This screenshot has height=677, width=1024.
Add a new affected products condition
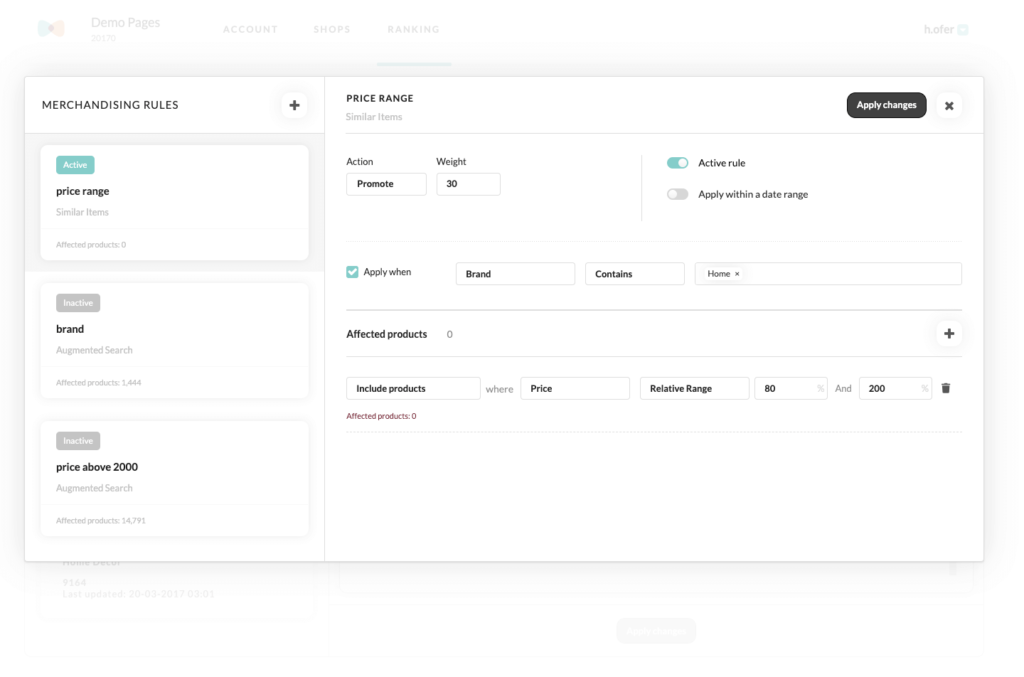pos(949,334)
